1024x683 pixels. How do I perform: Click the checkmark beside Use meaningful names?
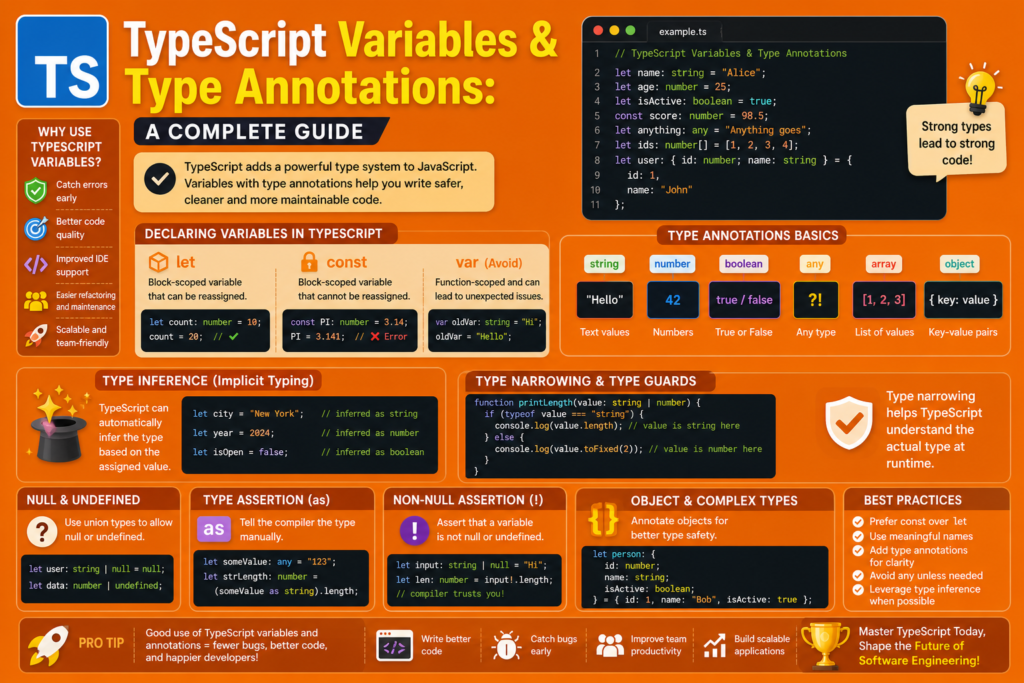[x=858, y=536]
